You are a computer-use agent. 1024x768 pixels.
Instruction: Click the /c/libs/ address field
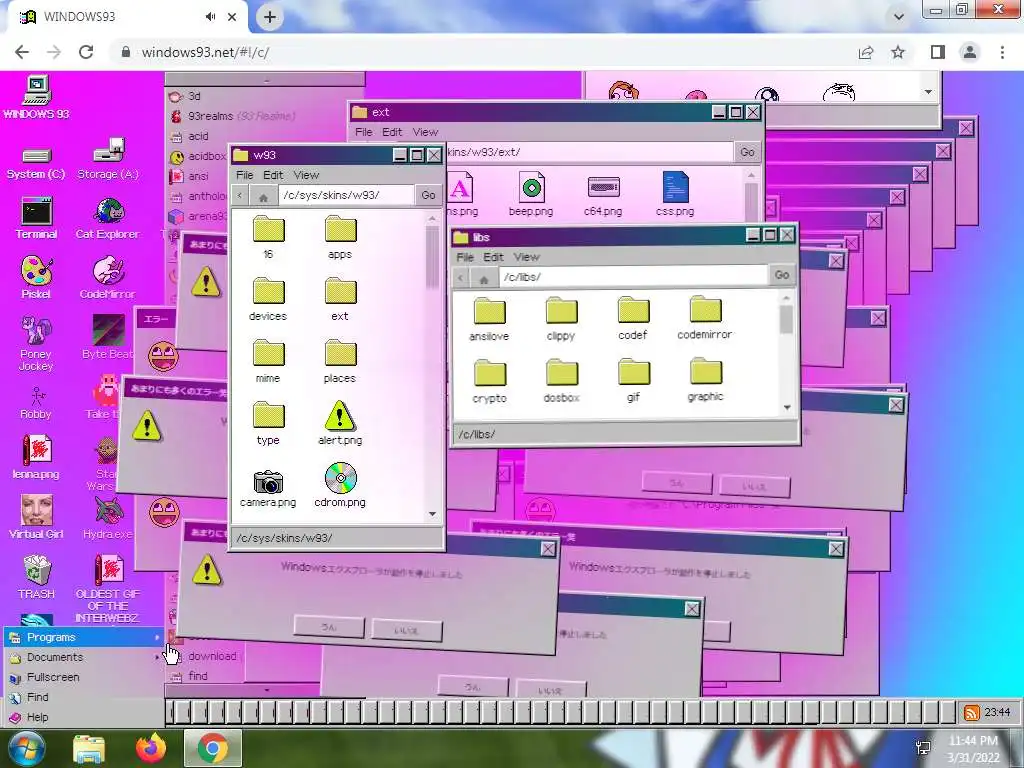click(633, 277)
